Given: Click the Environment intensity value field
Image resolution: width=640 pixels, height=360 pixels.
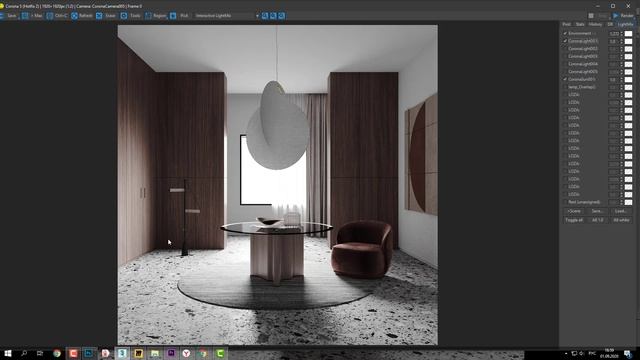Looking at the screenshot, I should [614, 33].
